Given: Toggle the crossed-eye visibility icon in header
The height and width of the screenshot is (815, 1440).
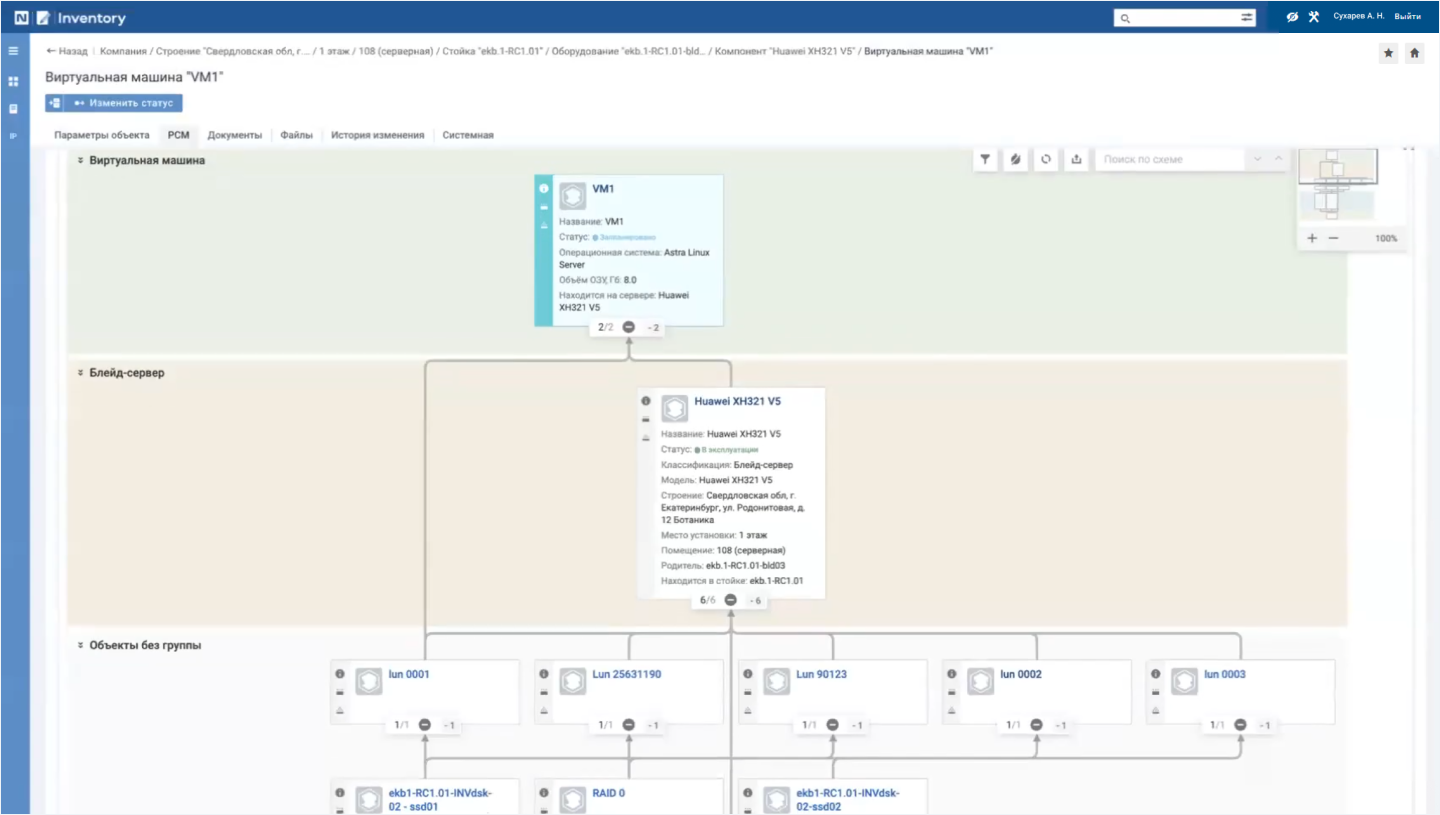Looking at the screenshot, I should pyautogui.click(x=1292, y=17).
